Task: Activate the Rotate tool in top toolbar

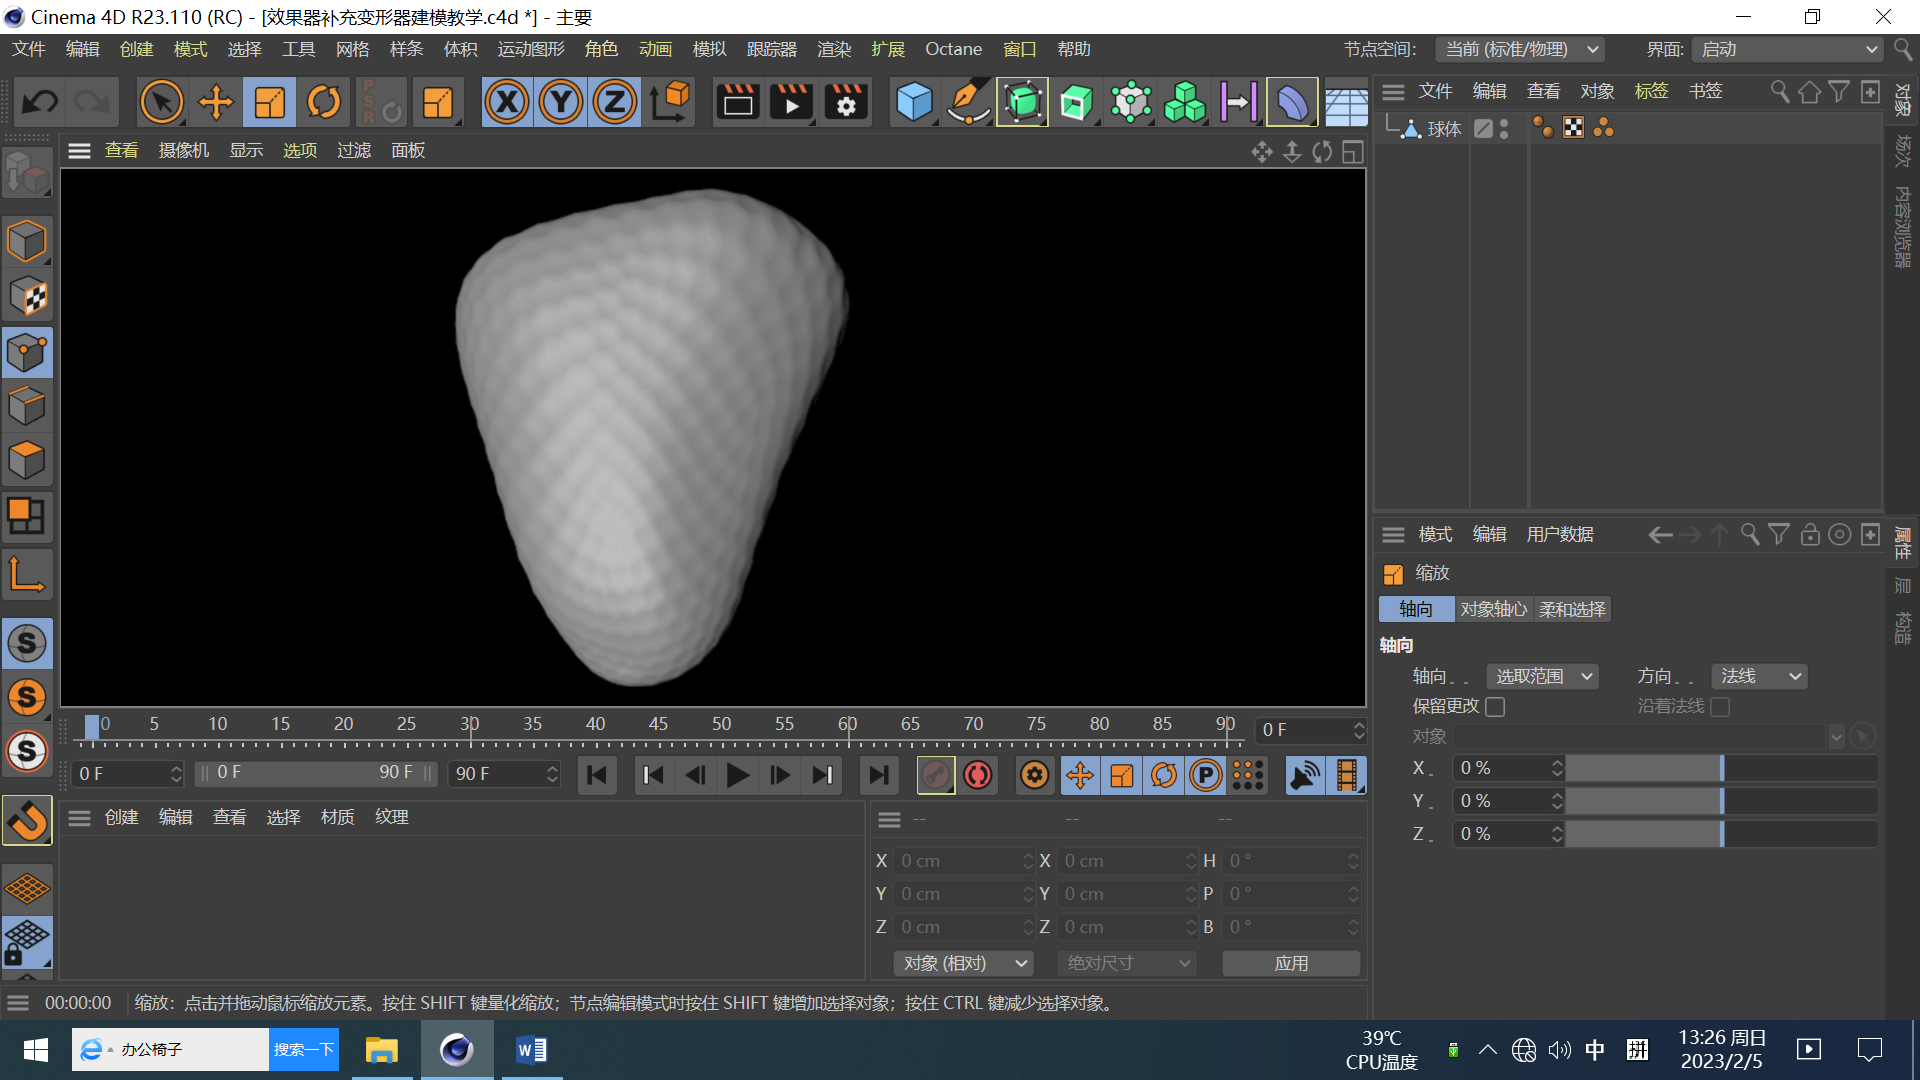Action: (x=323, y=102)
